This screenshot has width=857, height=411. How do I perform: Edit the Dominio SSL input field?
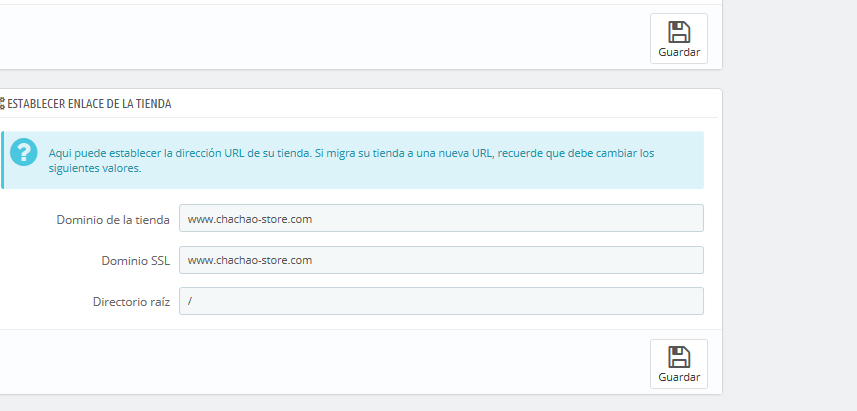pyautogui.click(x=441, y=260)
